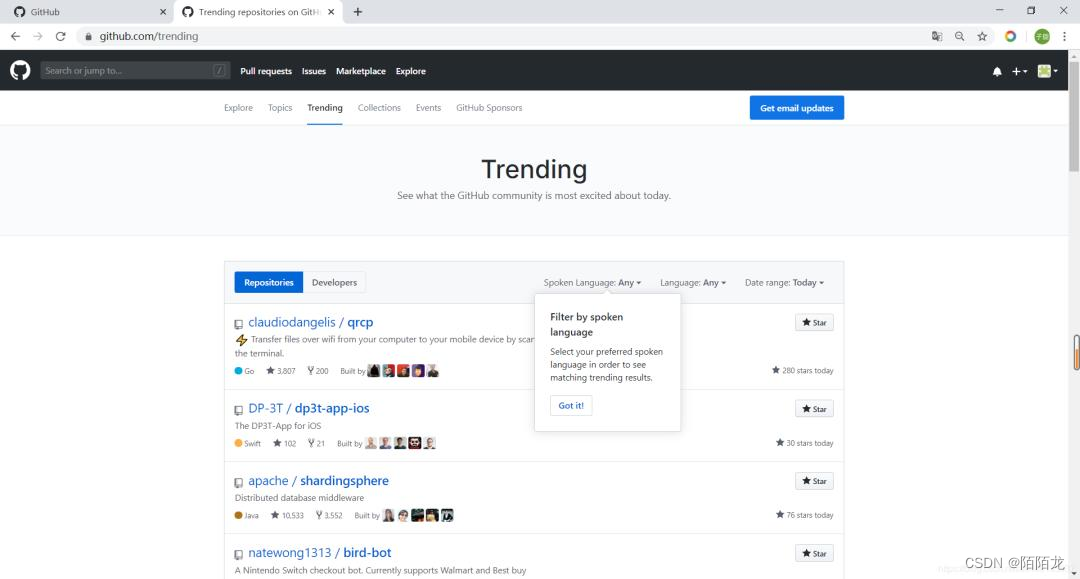
Task: Open the Chrome profile avatar
Action: pos(1042,36)
